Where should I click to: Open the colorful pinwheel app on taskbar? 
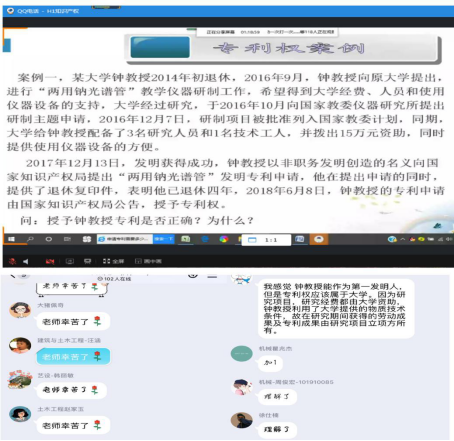point(224,239)
